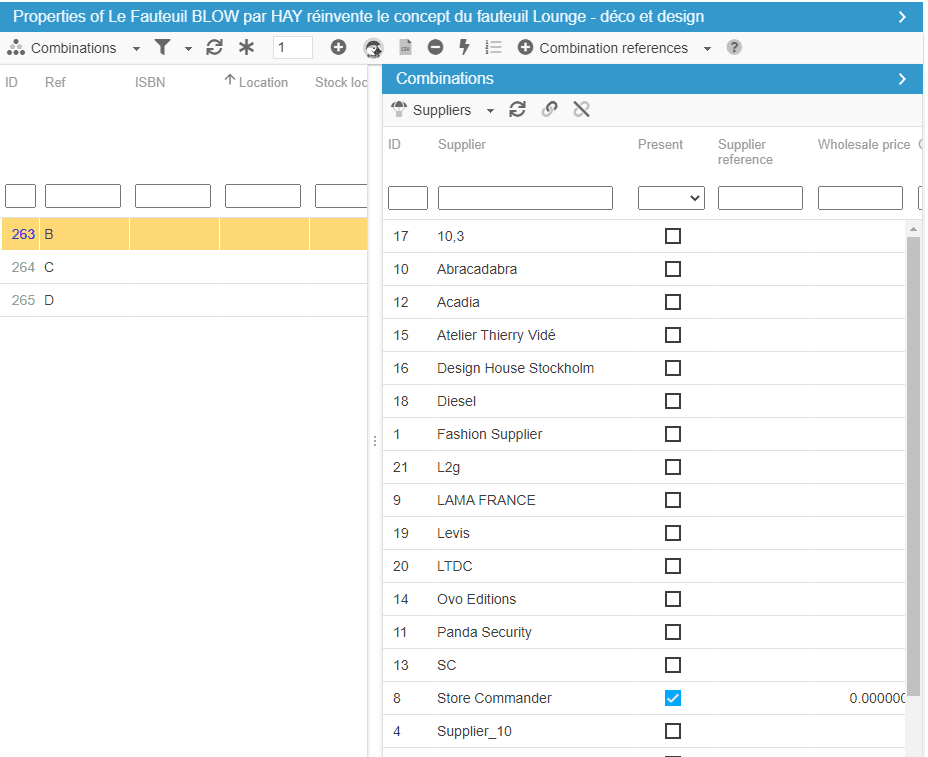Click the link chain icon in Suppliers toolbar
The image size is (928, 757).
point(549,110)
